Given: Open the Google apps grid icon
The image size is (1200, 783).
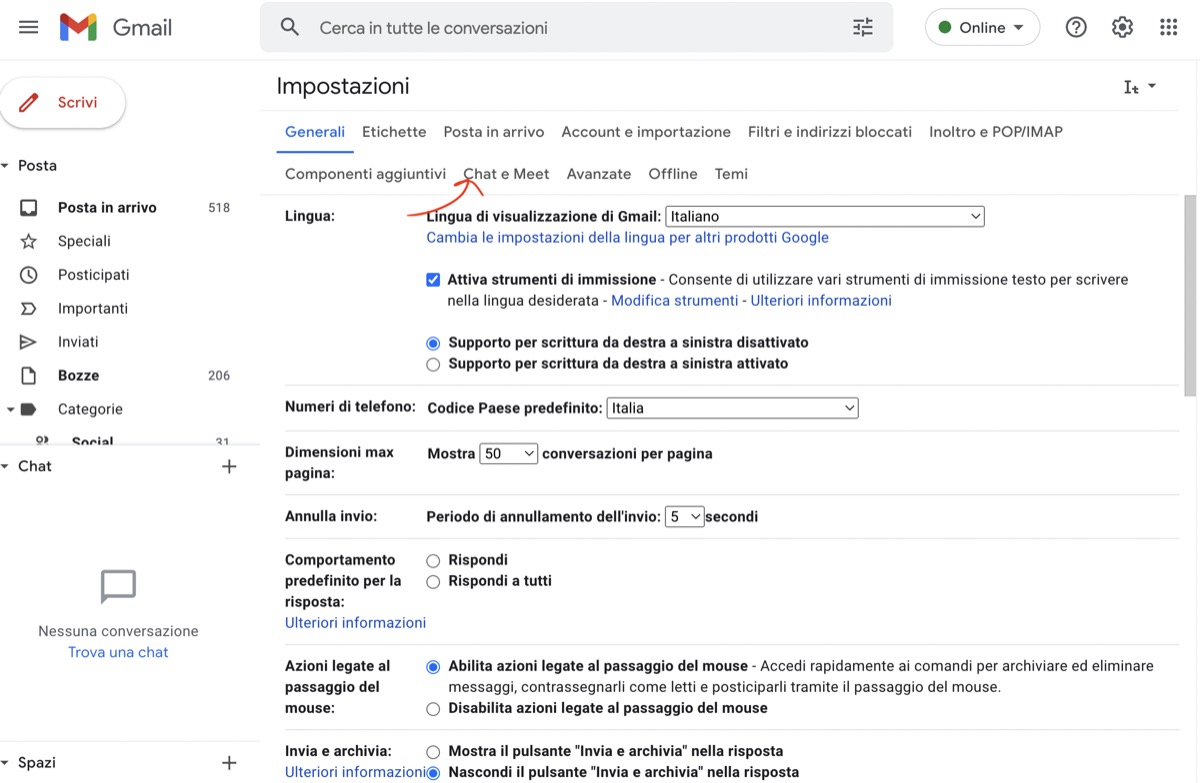Looking at the screenshot, I should (1168, 28).
